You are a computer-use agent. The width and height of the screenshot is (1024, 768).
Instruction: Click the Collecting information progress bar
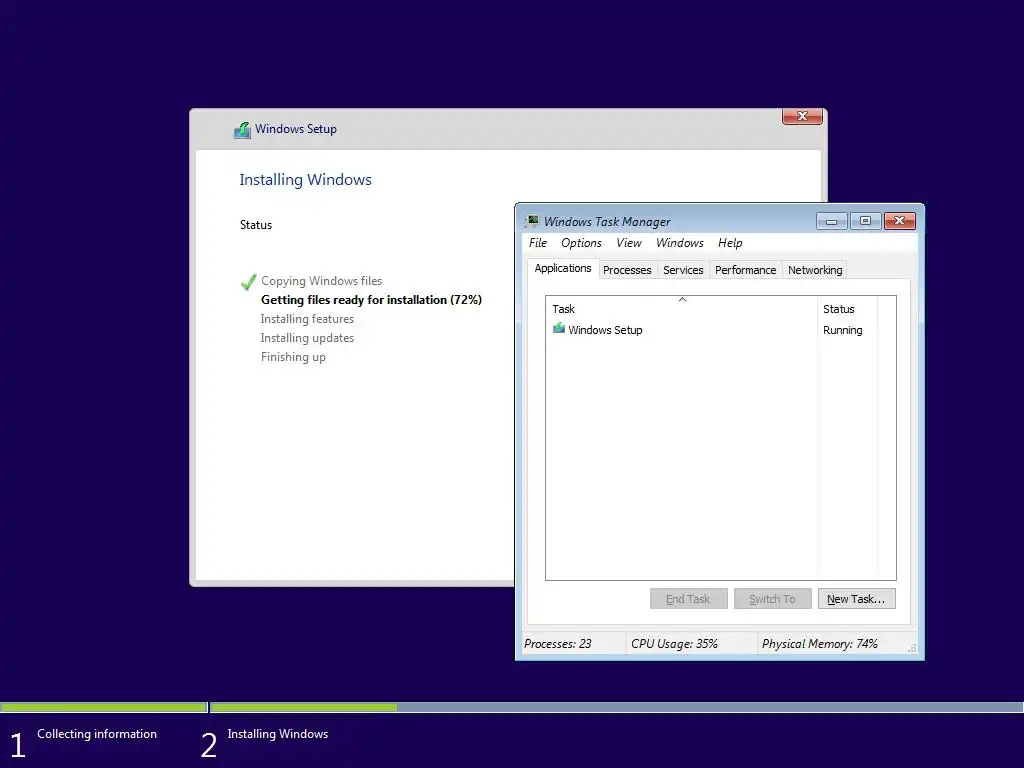pos(103,707)
